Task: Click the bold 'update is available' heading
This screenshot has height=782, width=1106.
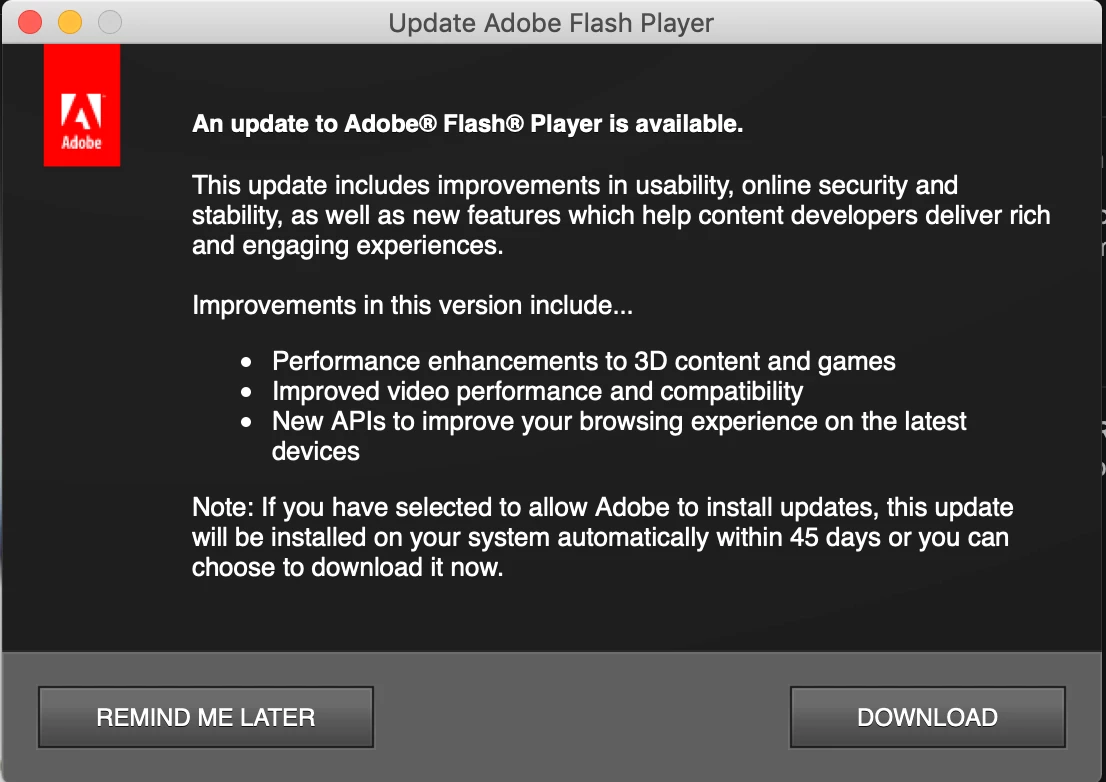Action: click(x=467, y=125)
